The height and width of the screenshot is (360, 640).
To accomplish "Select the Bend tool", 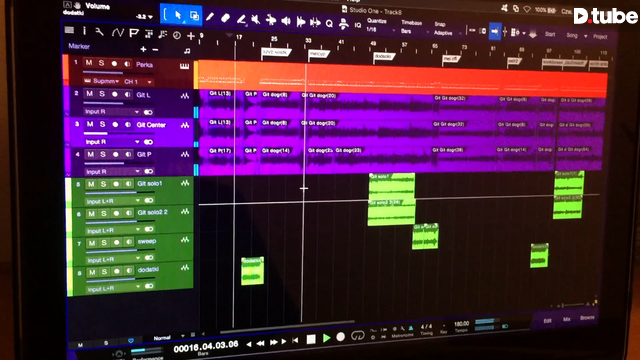I will click(x=271, y=20).
